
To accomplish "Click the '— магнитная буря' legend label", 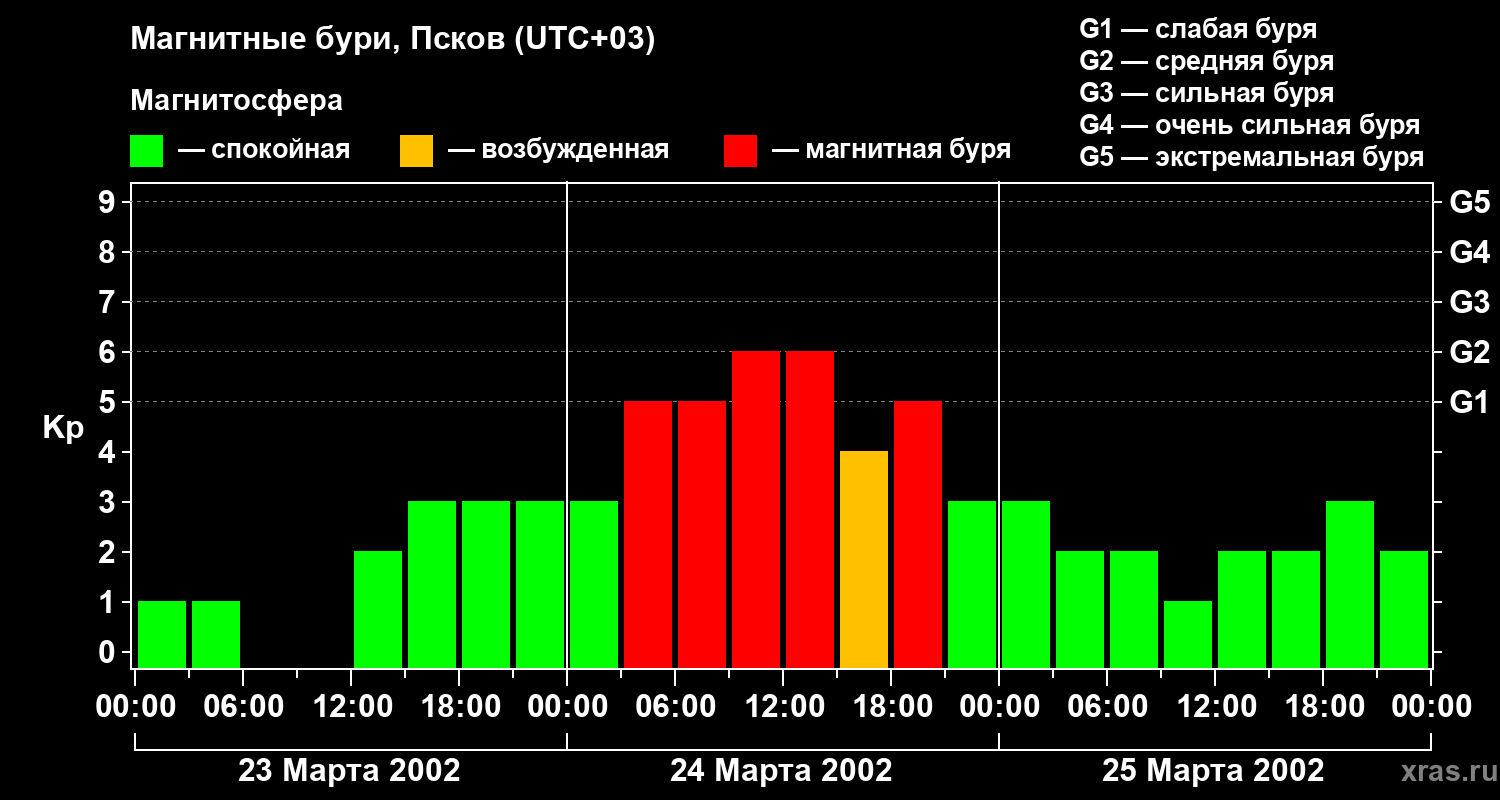I will [891, 150].
